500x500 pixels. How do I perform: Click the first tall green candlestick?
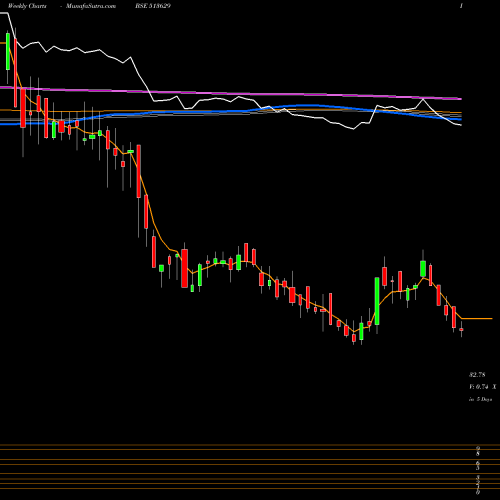tap(8, 51)
